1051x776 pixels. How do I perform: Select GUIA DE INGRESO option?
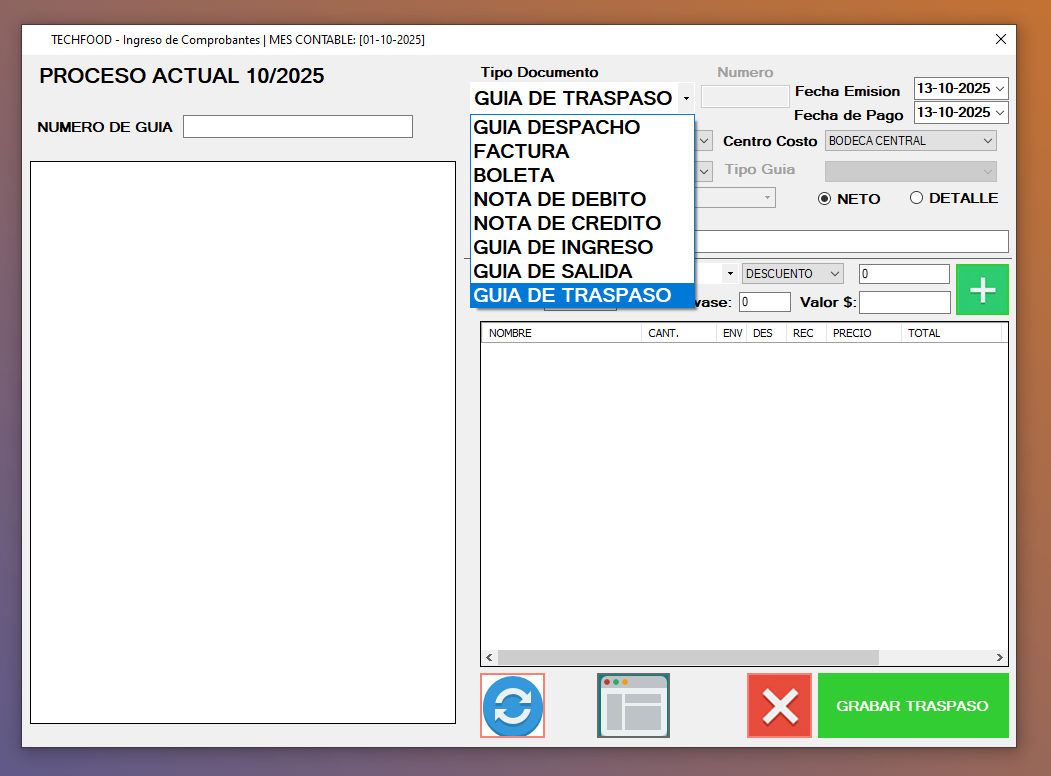[563, 247]
